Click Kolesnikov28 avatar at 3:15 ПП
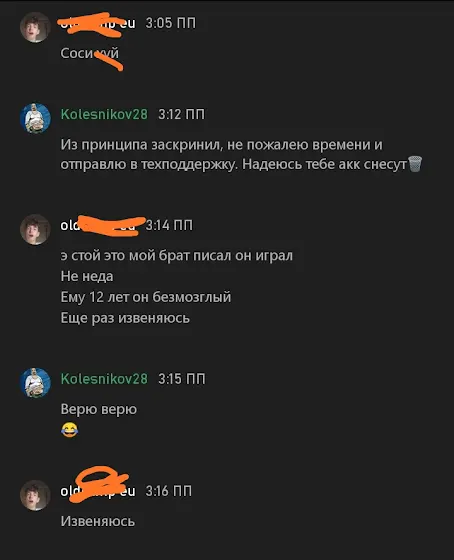 (35, 382)
